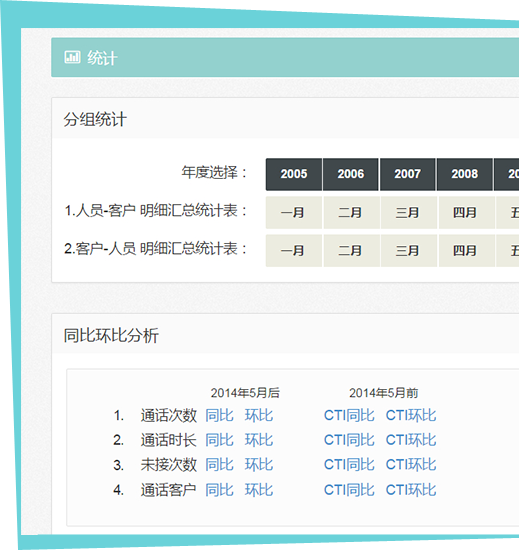This screenshot has height=550, width=519.
Task: Open CTI环比 link for 未接次数
Action: point(411,465)
